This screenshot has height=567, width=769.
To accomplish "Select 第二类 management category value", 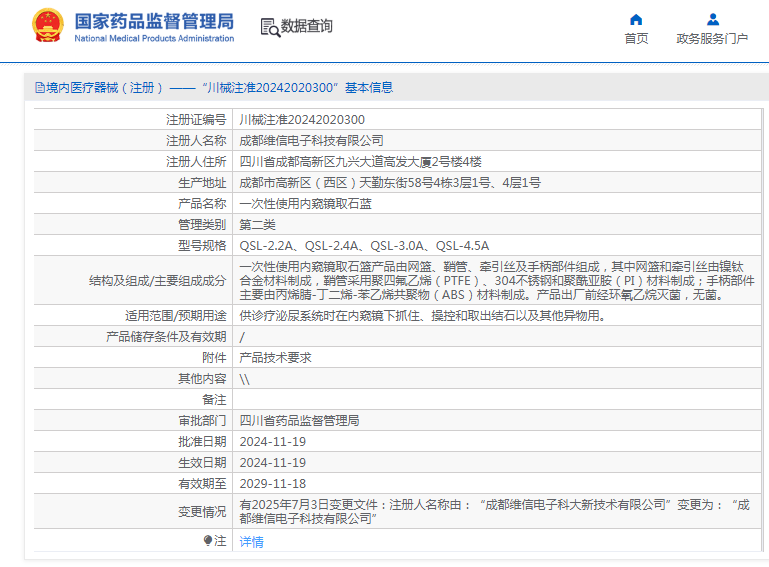I will (257, 225).
